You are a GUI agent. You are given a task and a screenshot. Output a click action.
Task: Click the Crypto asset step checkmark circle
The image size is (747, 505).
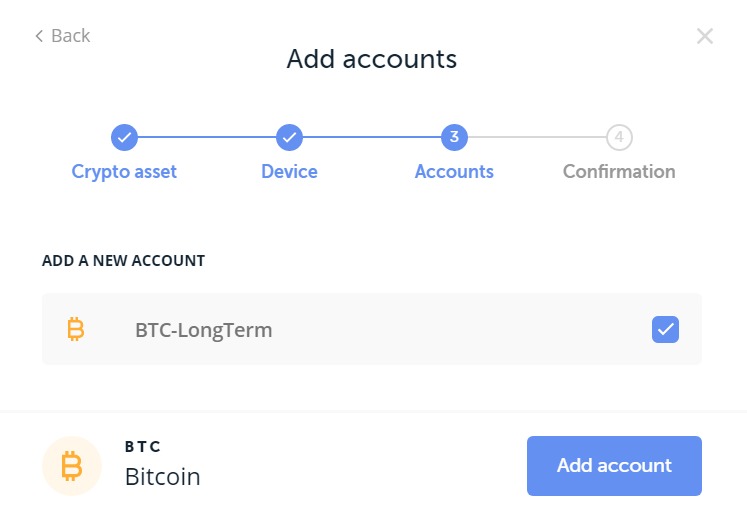coord(124,137)
